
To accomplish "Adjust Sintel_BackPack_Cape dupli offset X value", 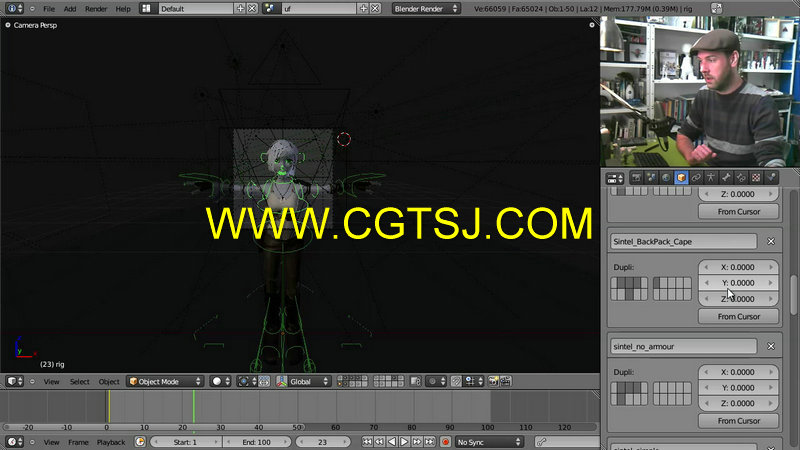I will pos(738,267).
